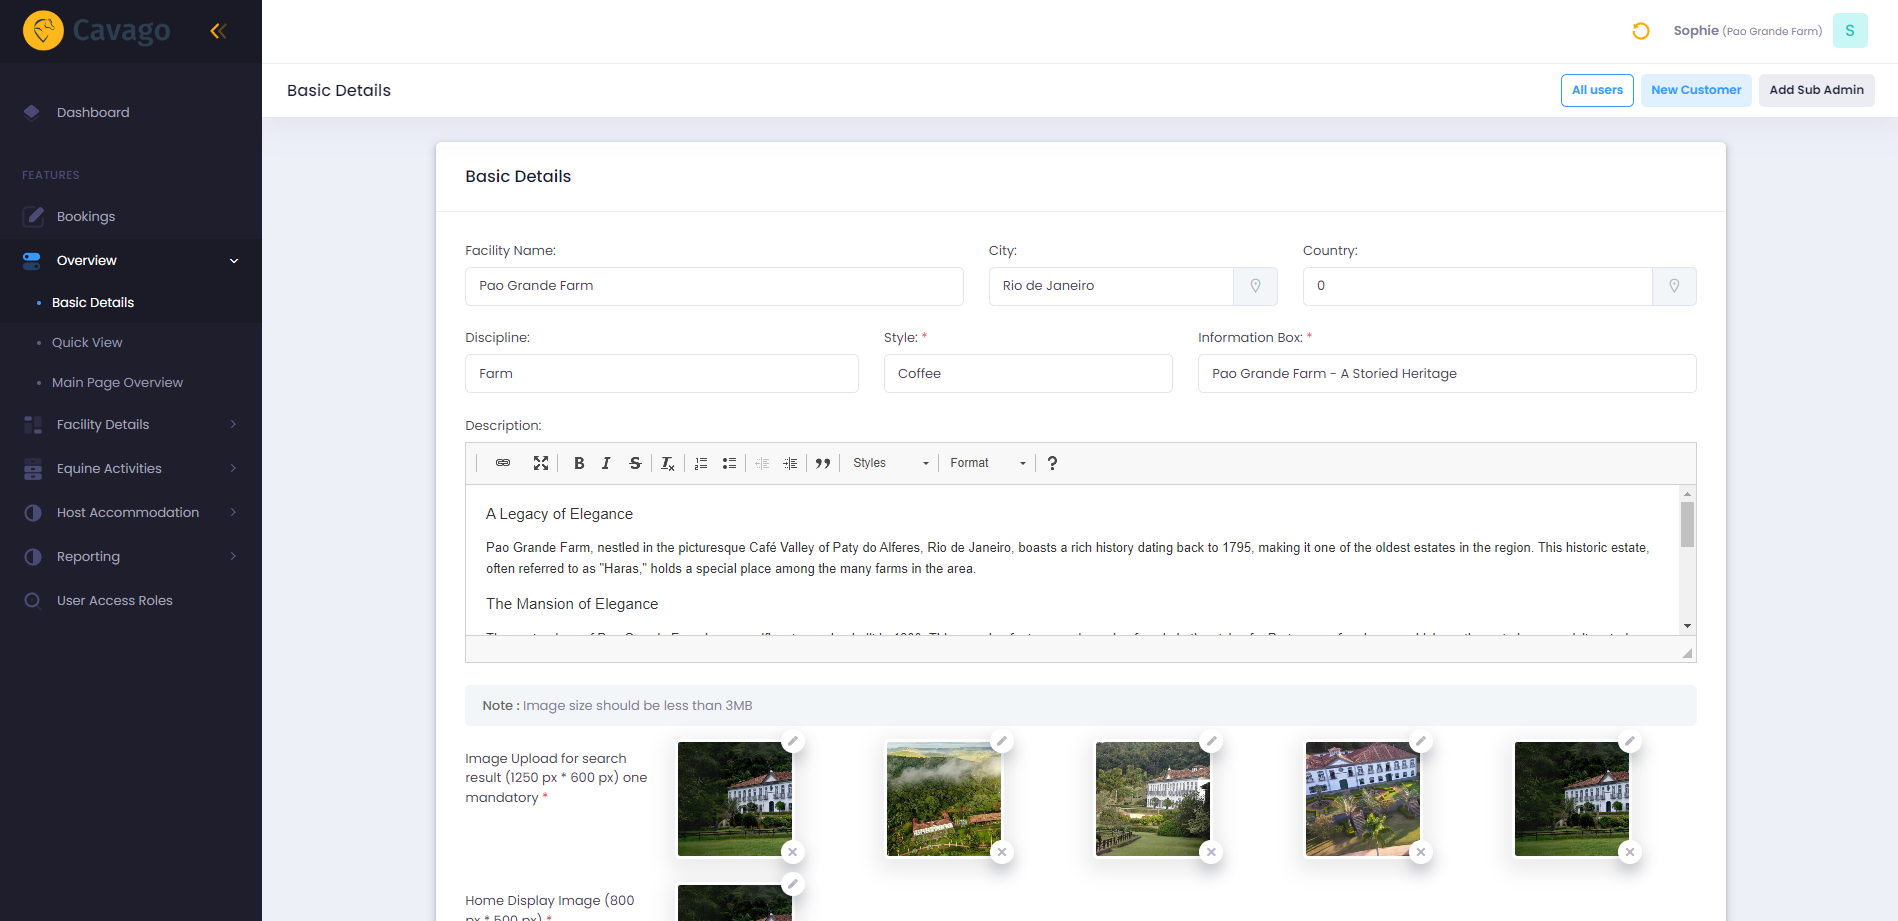
Task: Click the orange refresh icon in header
Action: [1641, 31]
